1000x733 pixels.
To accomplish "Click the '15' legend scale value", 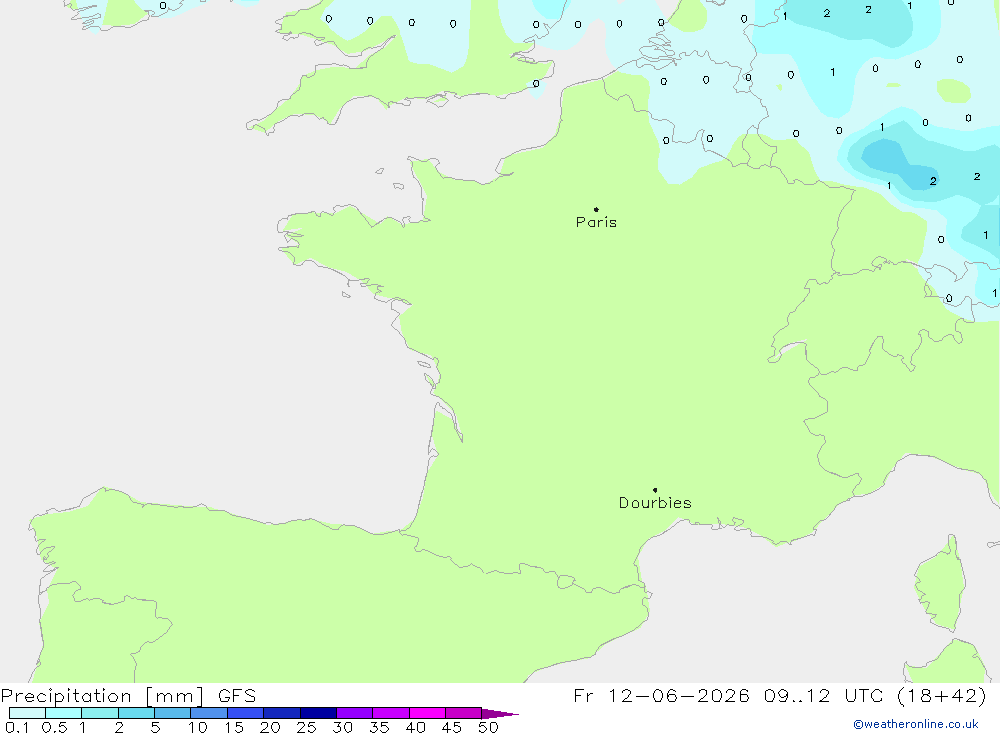I will coord(234,727).
